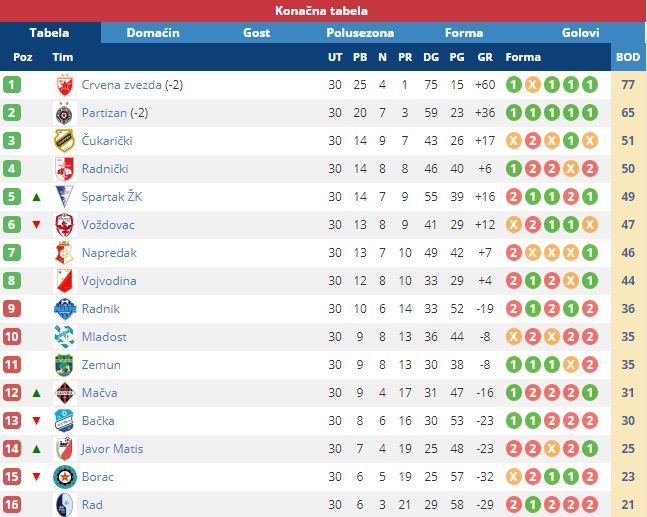Click the green up arrow beside Mačva
The width and height of the screenshot is (647, 517).
point(36,393)
